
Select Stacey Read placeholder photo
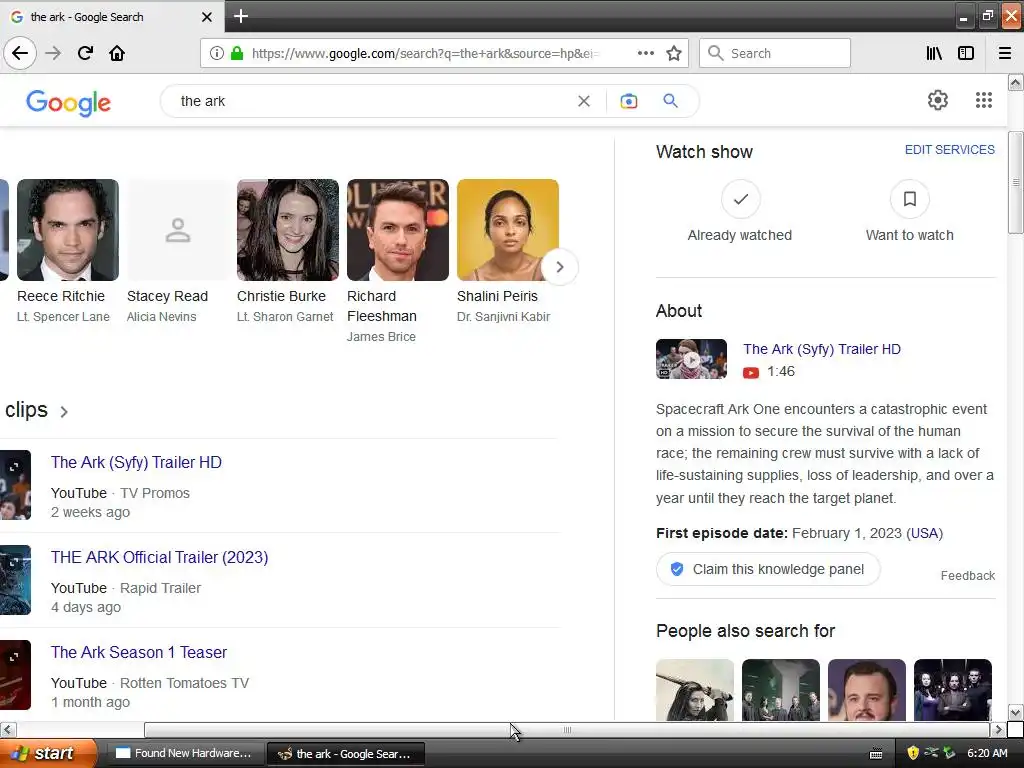click(178, 230)
